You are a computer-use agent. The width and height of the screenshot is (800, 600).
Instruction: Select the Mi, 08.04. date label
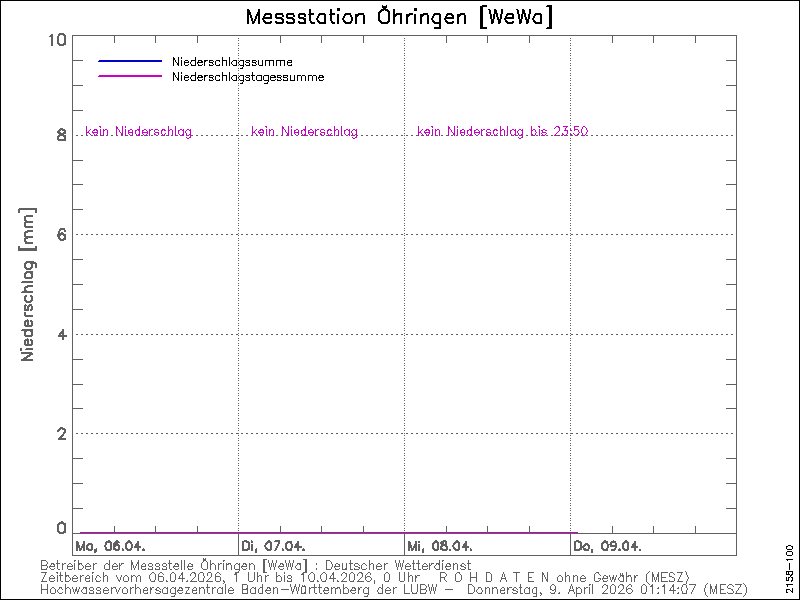440,546
